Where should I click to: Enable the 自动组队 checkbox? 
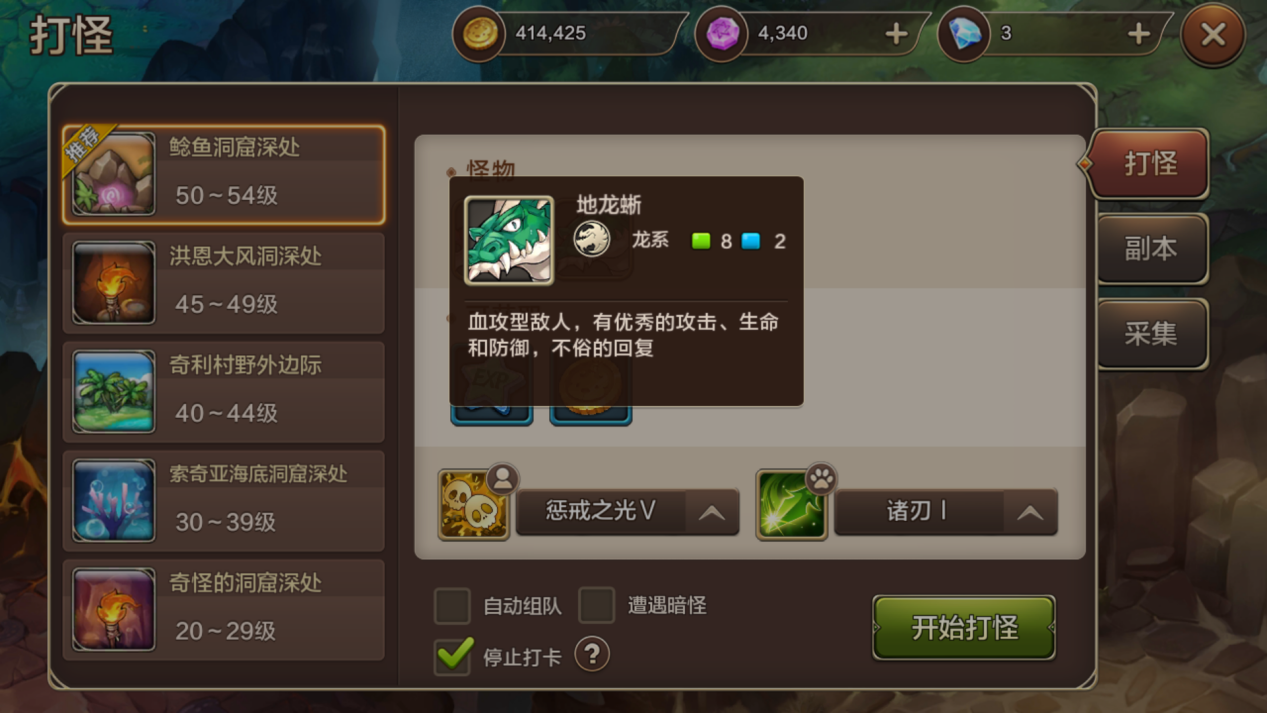[x=452, y=605]
